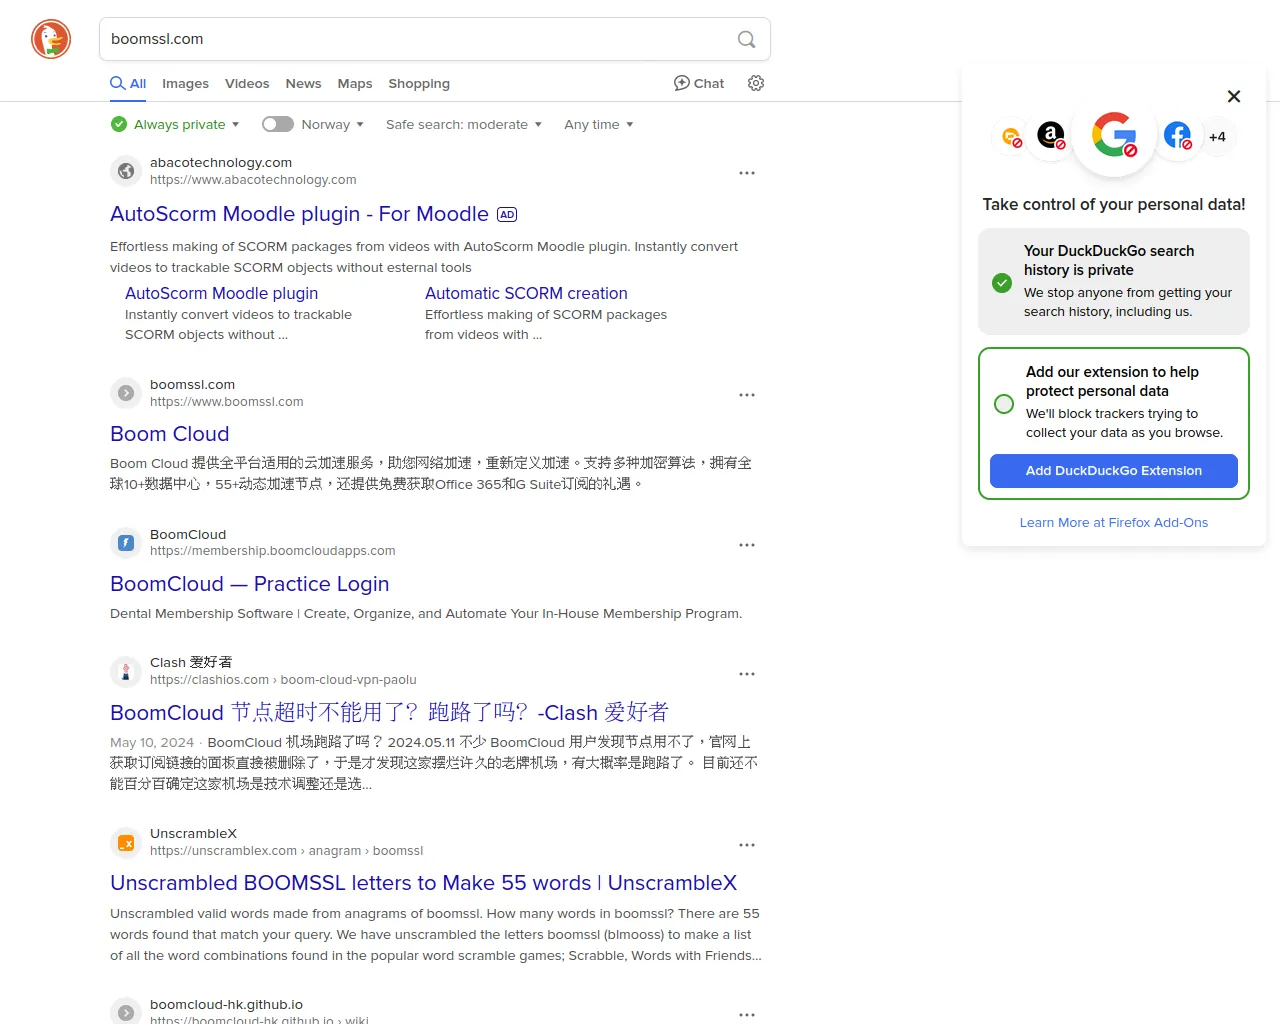This screenshot has width=1280, height=1024.
Task: Select the extension option radio circle
Action: (1004, 403)
